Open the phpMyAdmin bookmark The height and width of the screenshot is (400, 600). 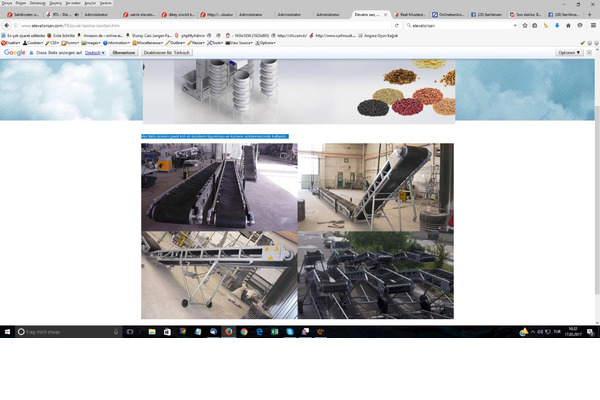click(191, 35)
